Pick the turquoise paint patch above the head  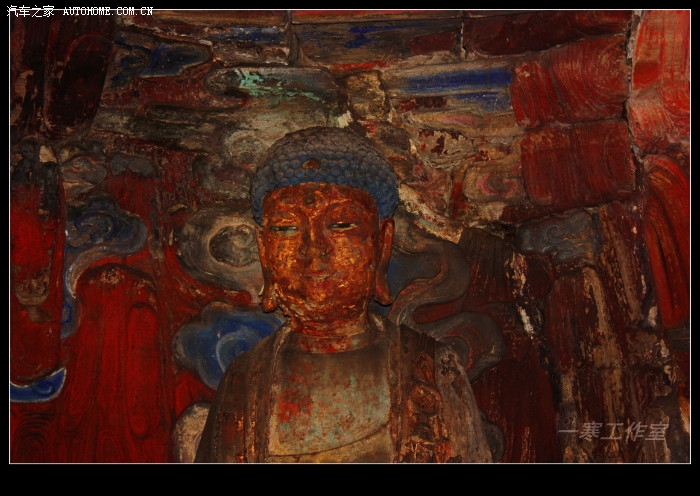pos(262,85)
